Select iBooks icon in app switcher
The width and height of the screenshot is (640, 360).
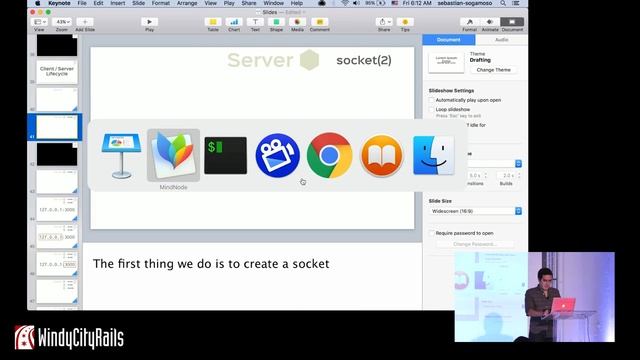[x=382, y=156]
